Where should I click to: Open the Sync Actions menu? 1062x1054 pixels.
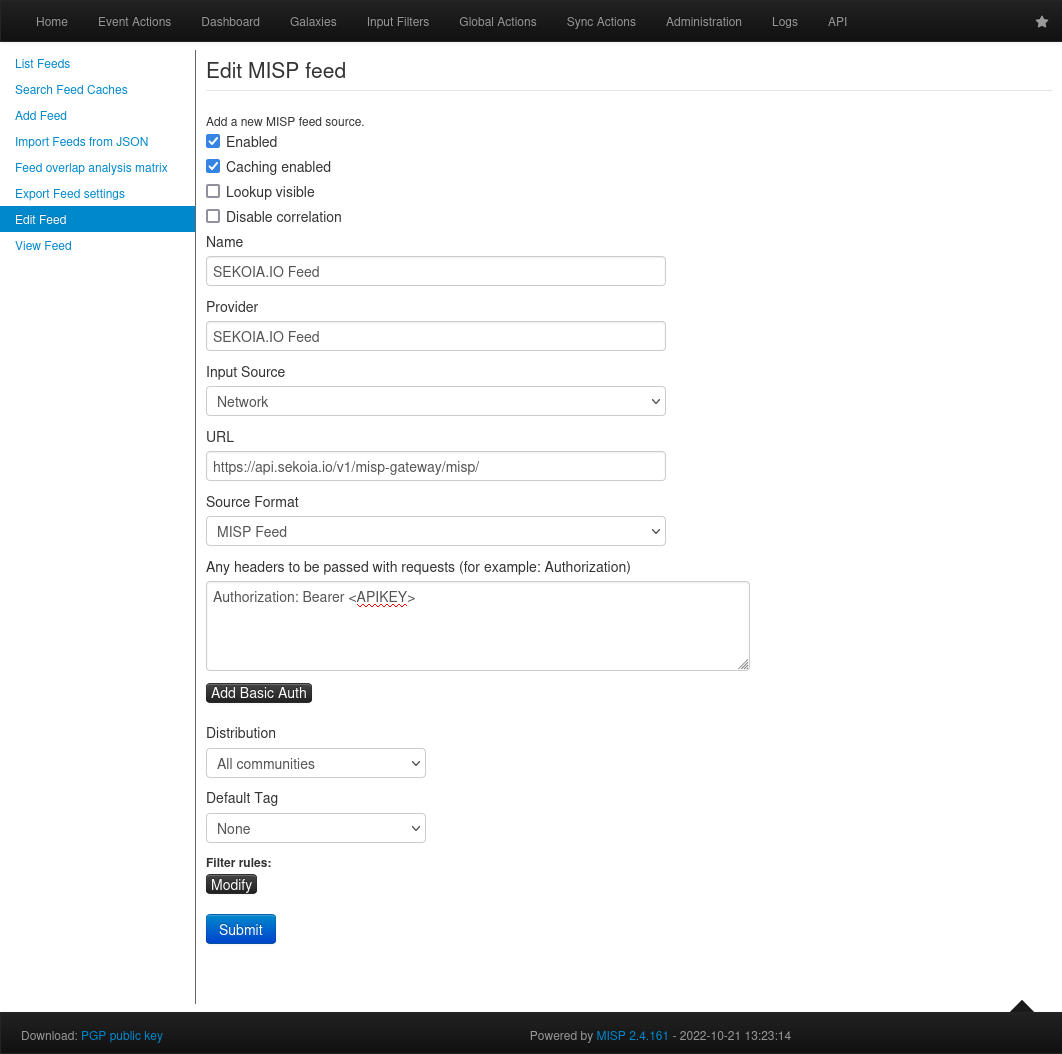click(x=600, y=21)
